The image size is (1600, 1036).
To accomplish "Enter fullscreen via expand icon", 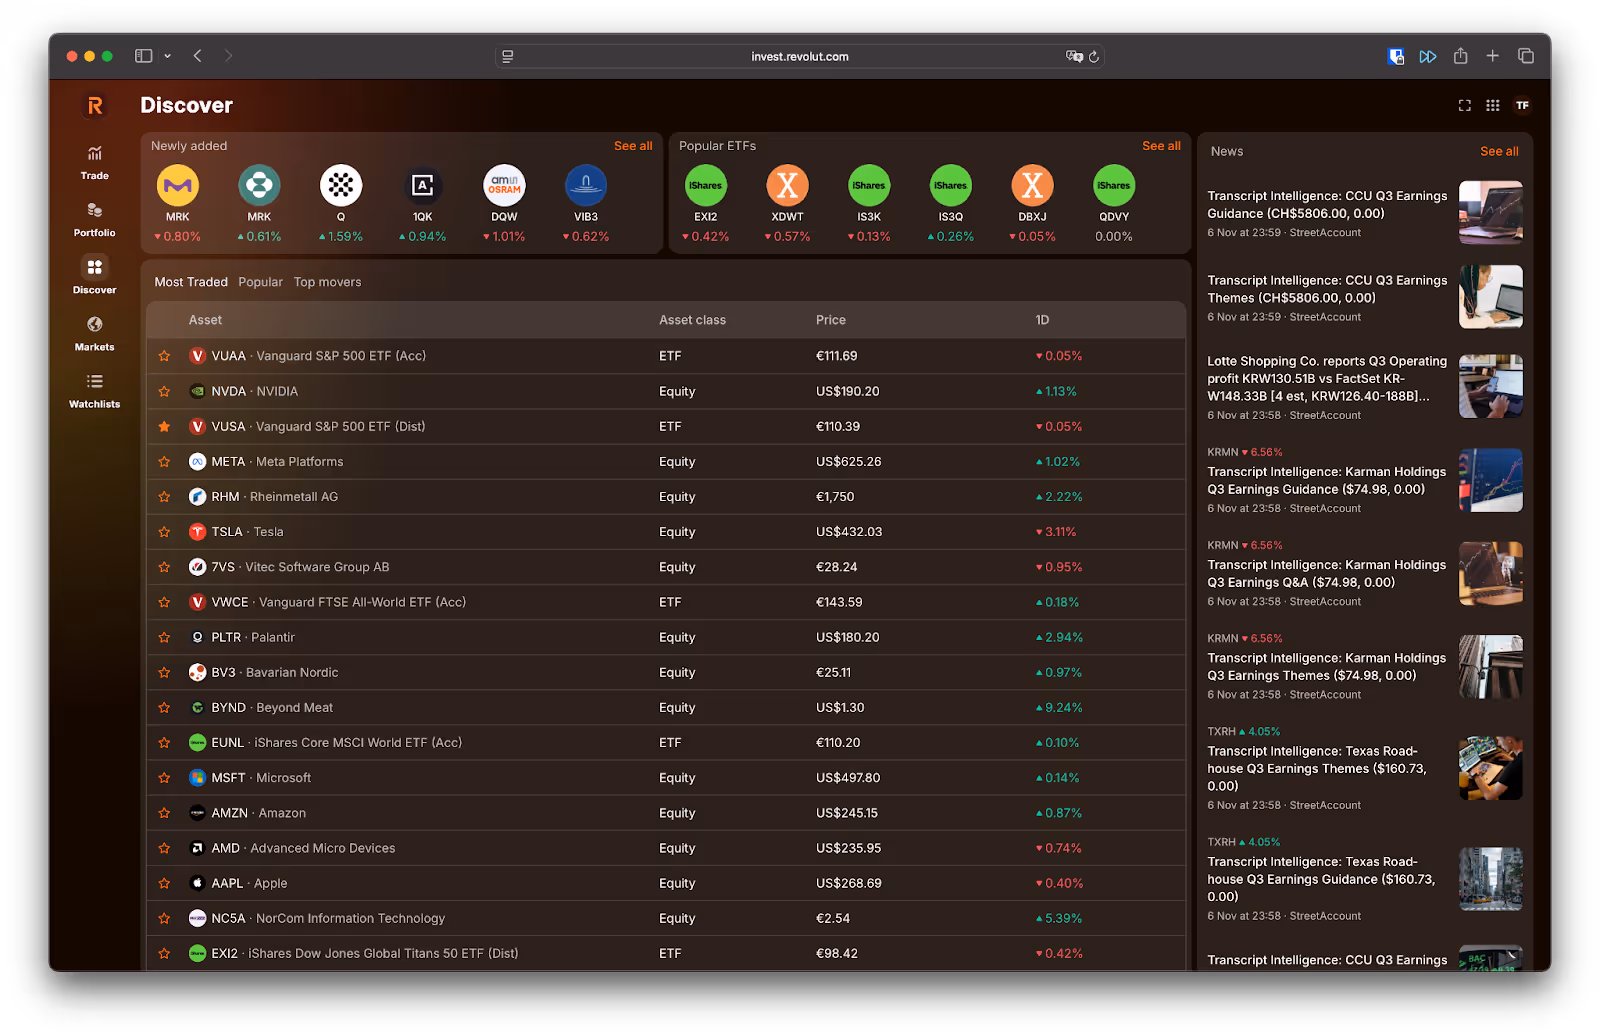I will [x=1464, y=105].
